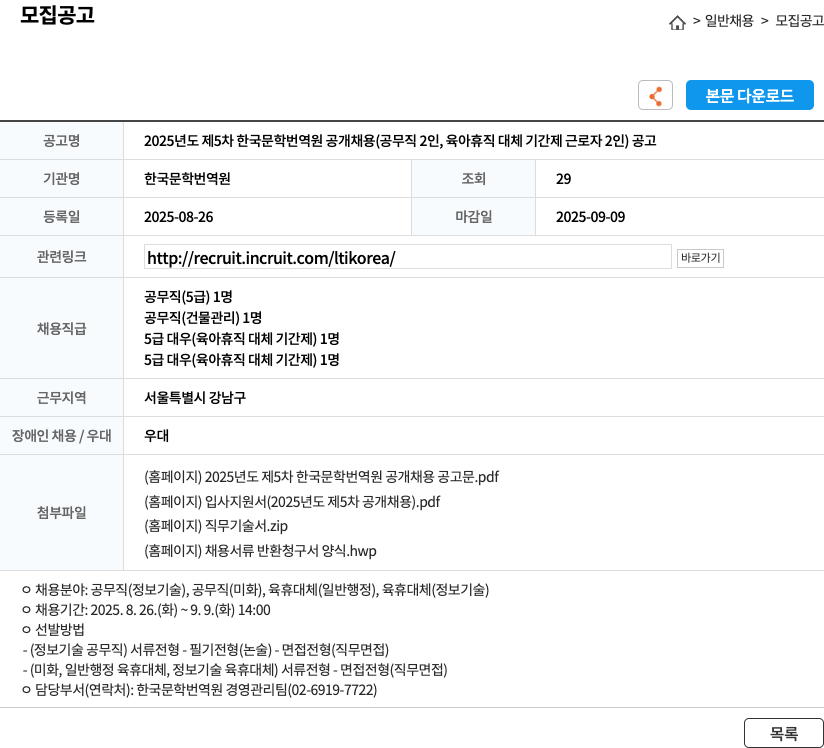Click the work location 서울특별시 강남구

195,397
